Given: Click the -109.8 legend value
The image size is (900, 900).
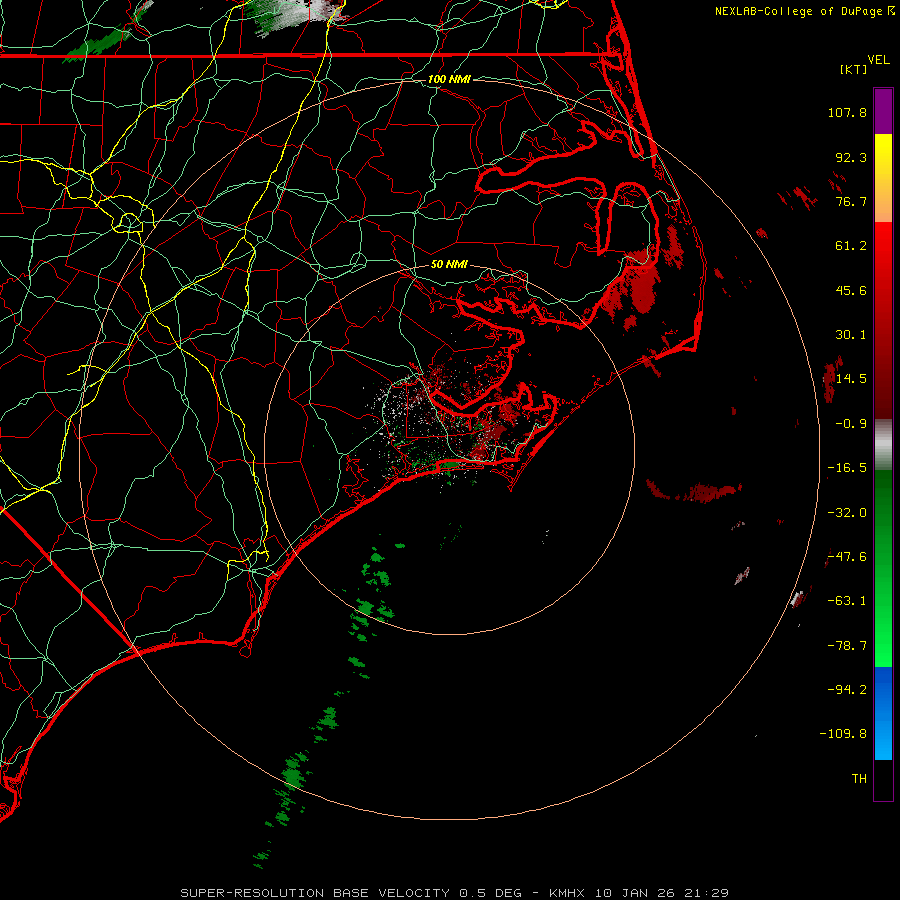Looking at the screenshot, I should tap(843, 734).
